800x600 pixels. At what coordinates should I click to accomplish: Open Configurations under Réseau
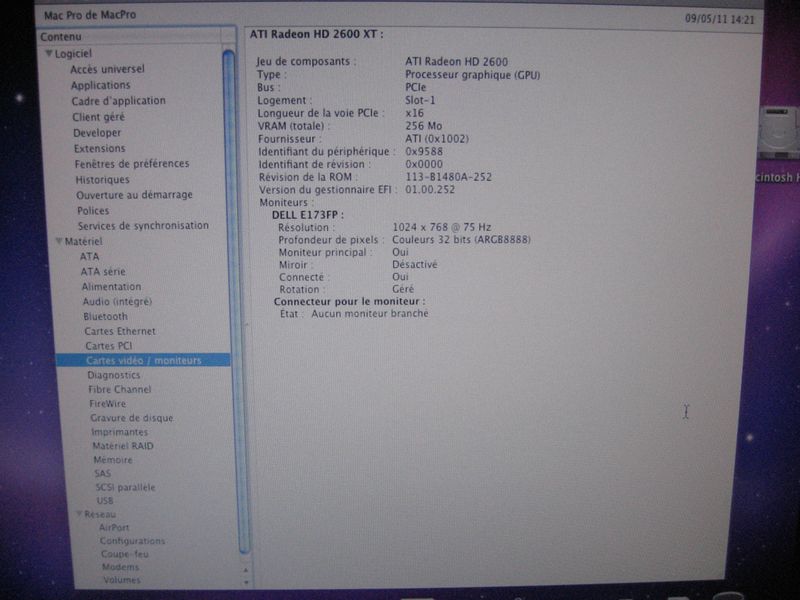pos(132,541)
